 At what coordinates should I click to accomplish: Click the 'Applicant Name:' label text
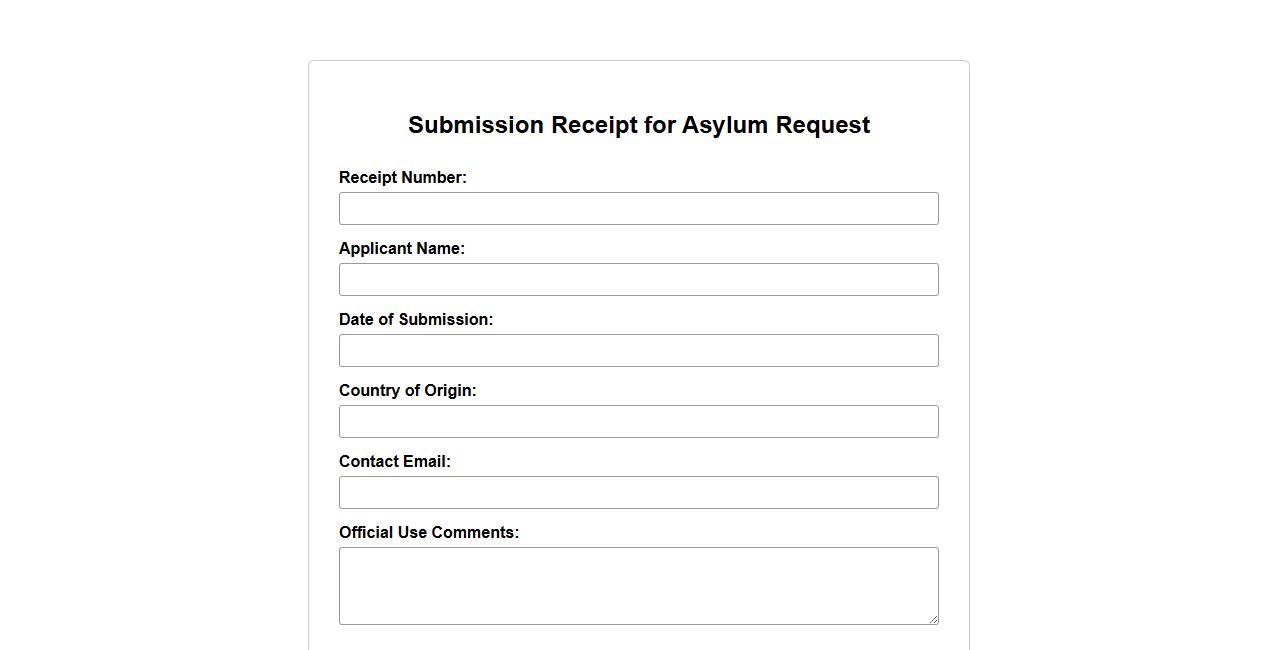pos(402,249)
